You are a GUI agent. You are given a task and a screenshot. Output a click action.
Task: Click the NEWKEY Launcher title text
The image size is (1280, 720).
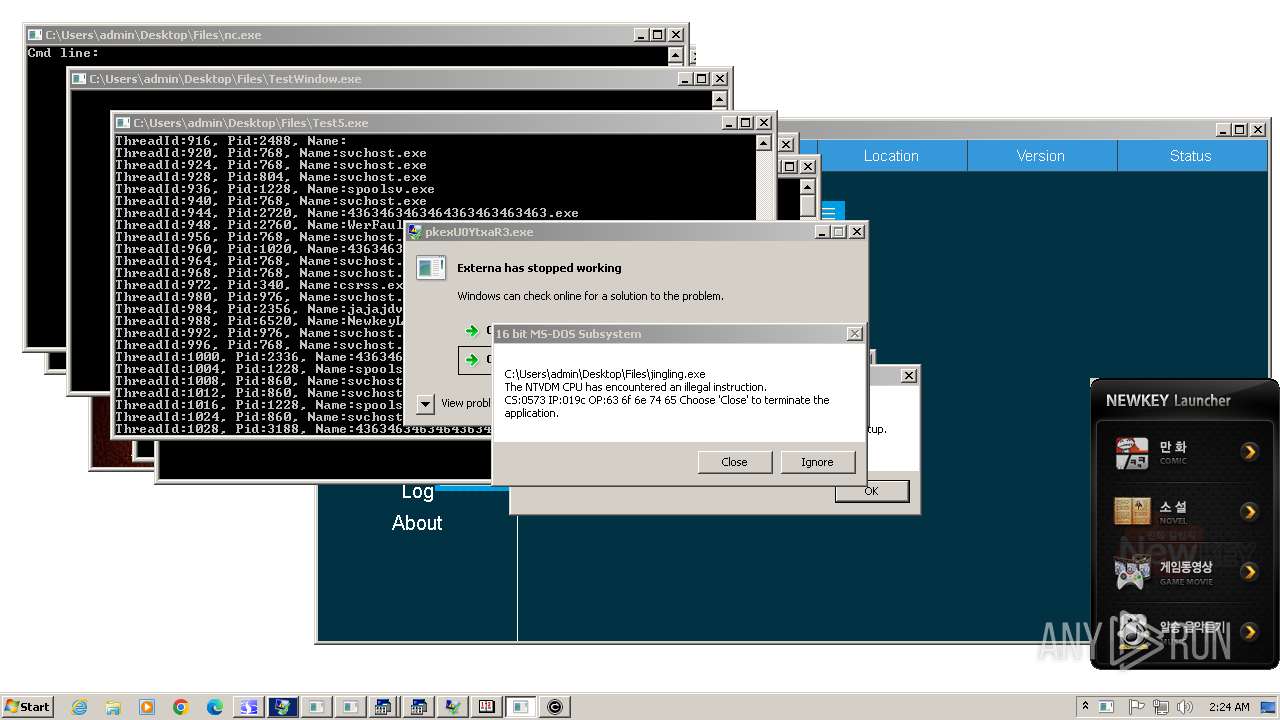click(1168, 400)
